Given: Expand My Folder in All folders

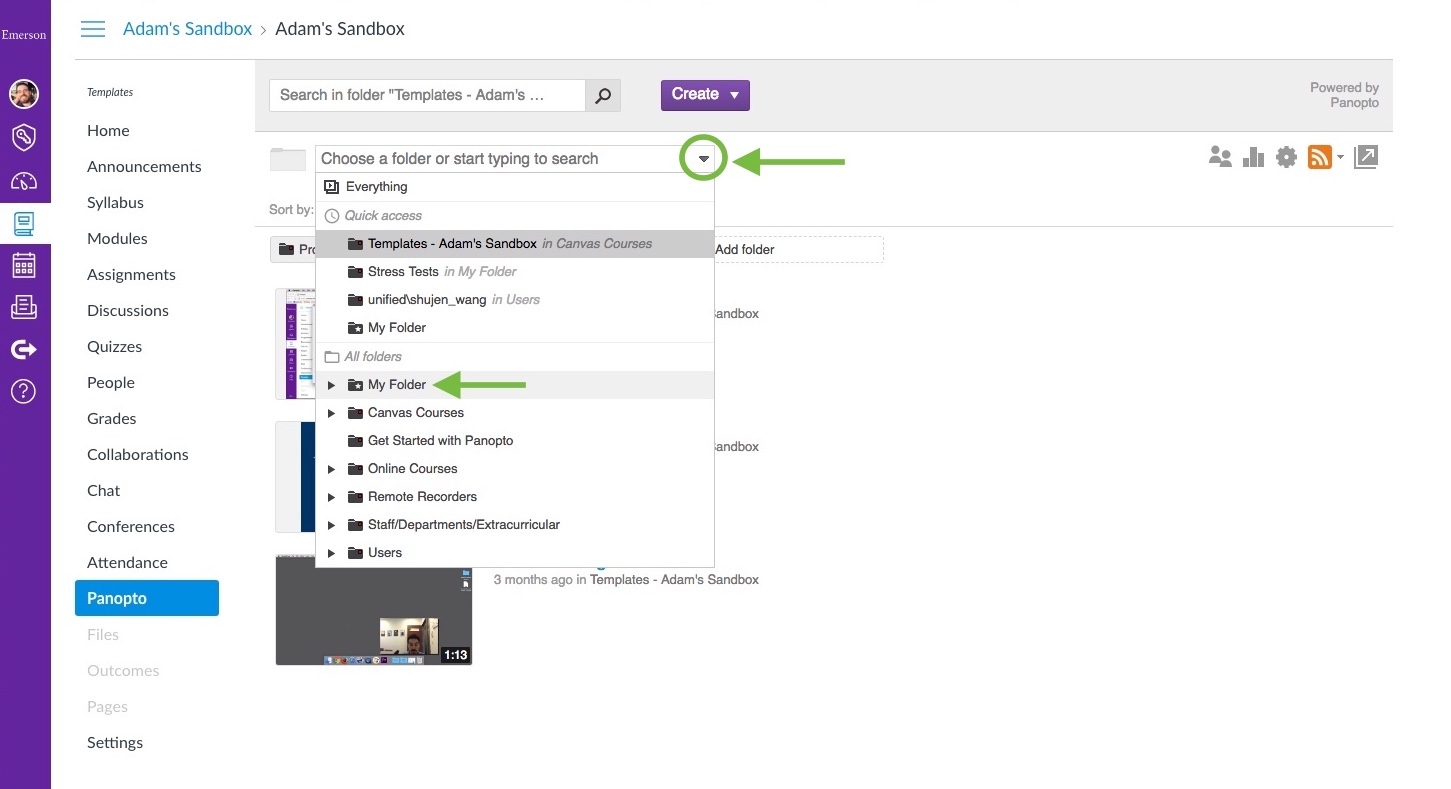Looking at the screenshot, I should tap(331, 385).
